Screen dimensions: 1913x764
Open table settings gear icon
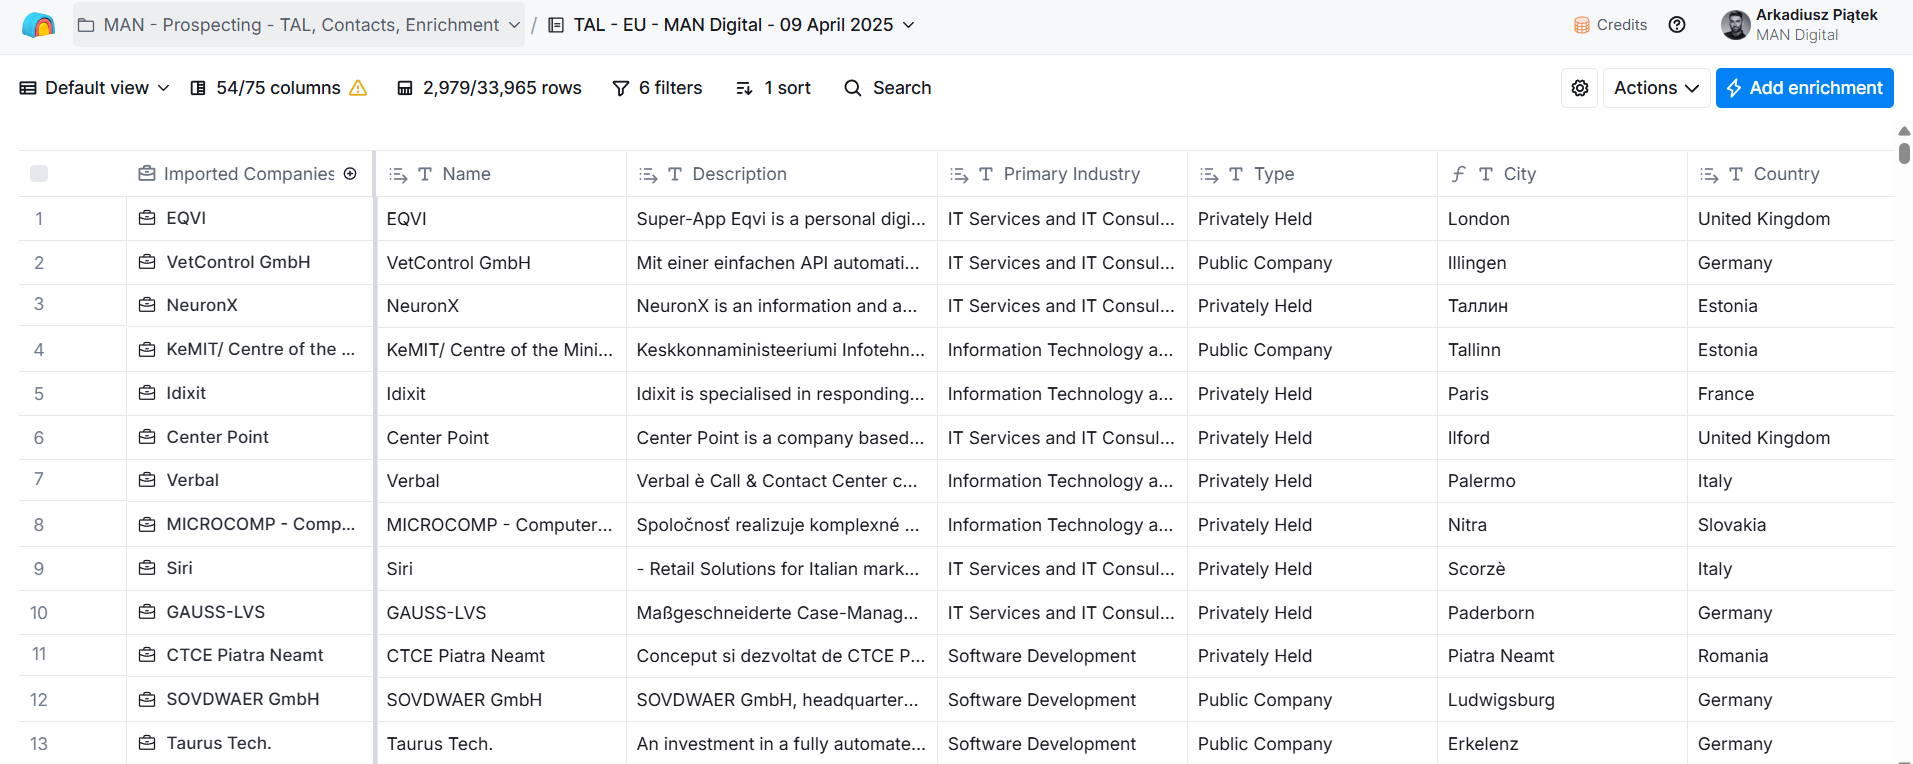[1580, 88]
